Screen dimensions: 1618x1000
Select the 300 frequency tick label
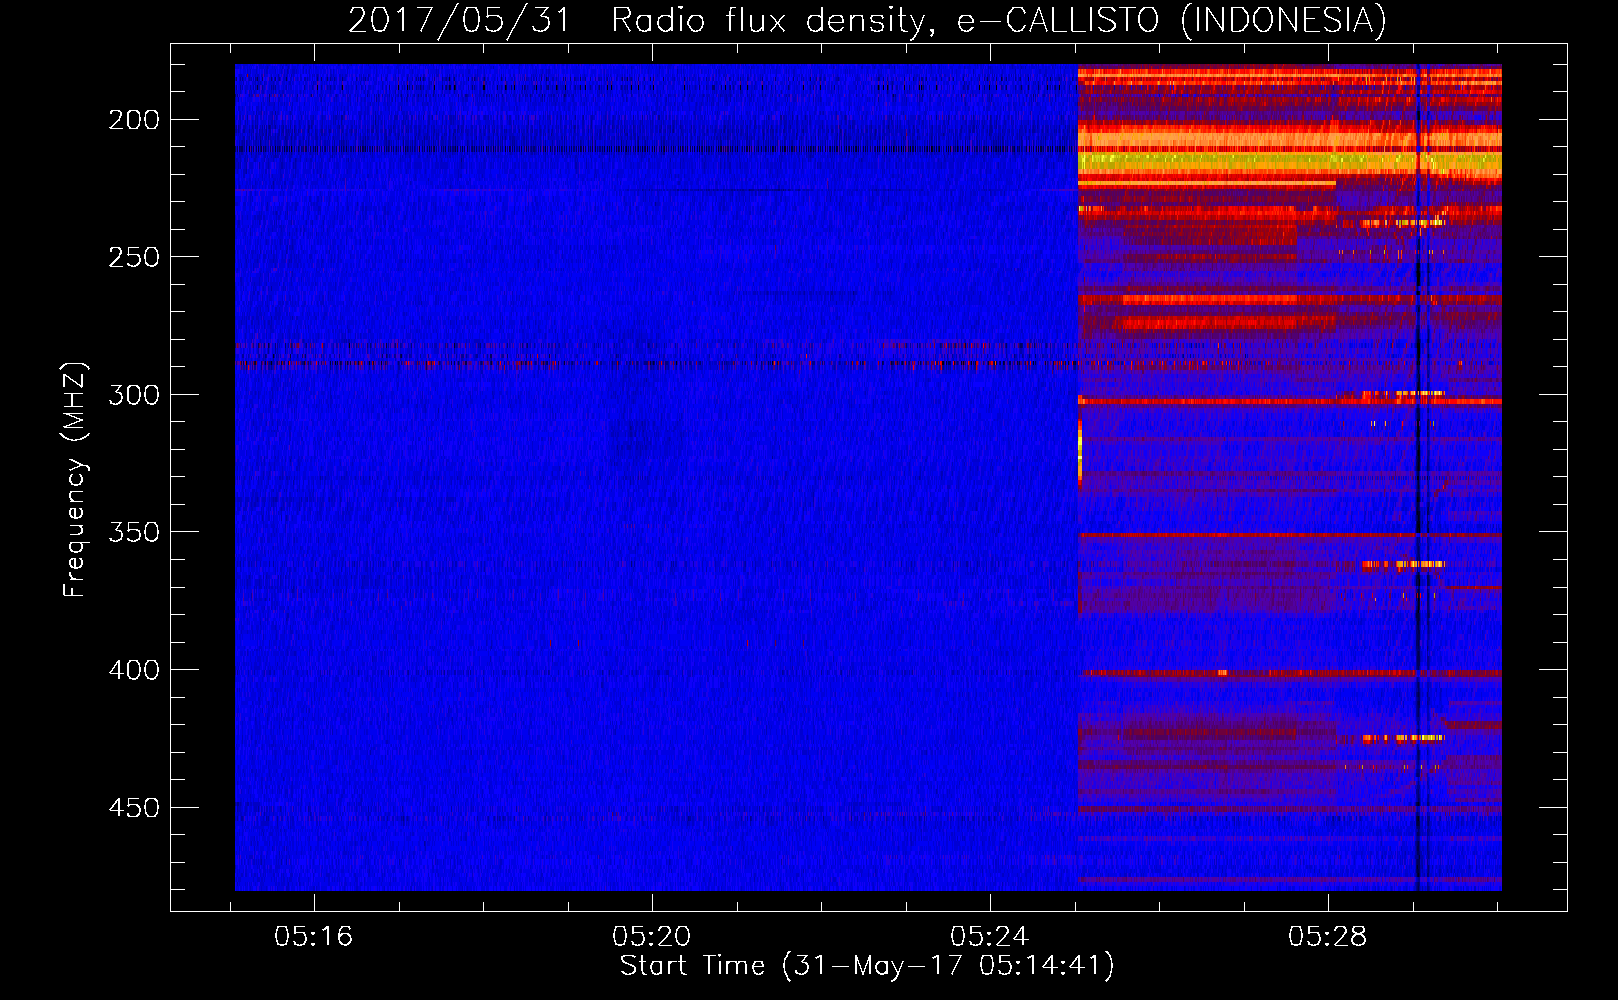pyautogui.click(x=134, y=395)
